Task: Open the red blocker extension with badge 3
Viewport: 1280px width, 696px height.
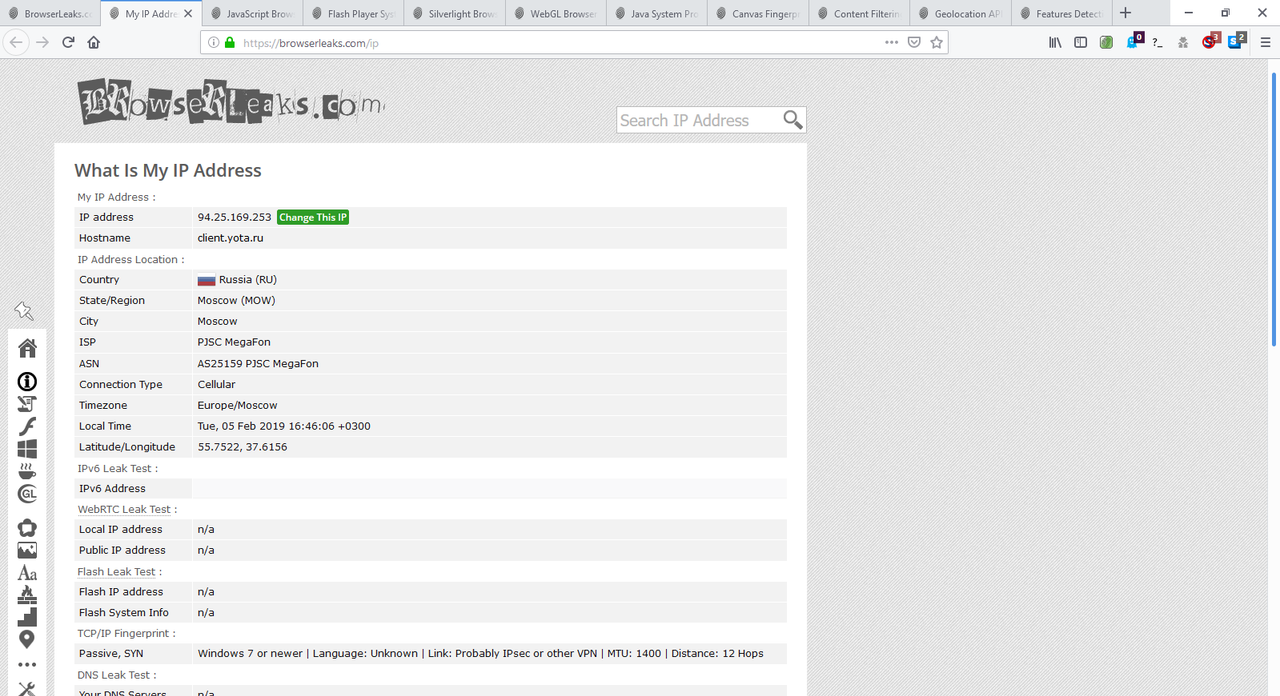Action: 1211,41
